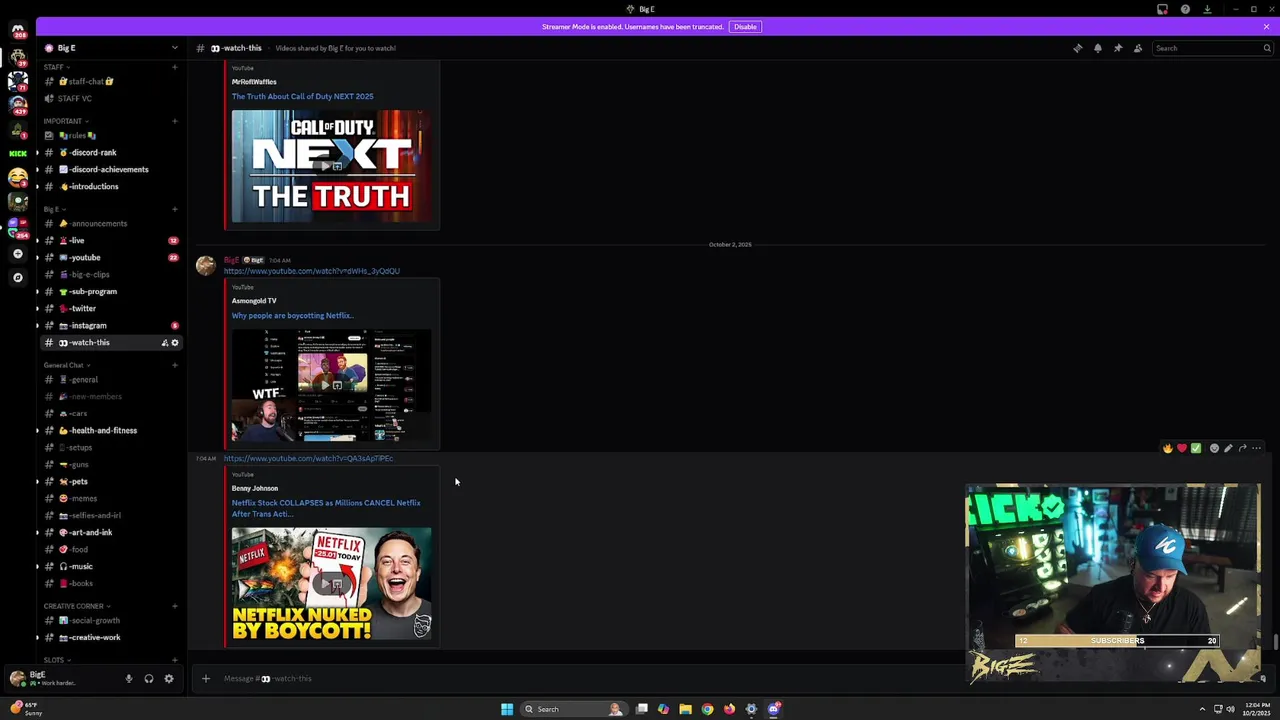The width and height of the screenshot is (1280, 720).
Task: Add heart reaction on message toolbar
Action: click(x=1181, y=449)
